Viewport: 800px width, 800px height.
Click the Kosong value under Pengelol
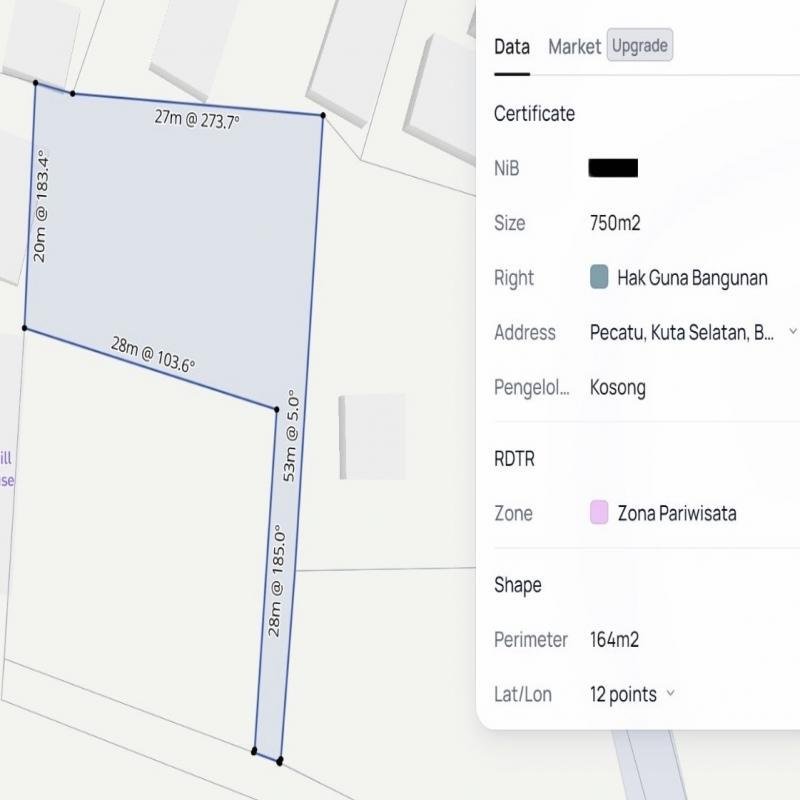click(x=617, y=388)
